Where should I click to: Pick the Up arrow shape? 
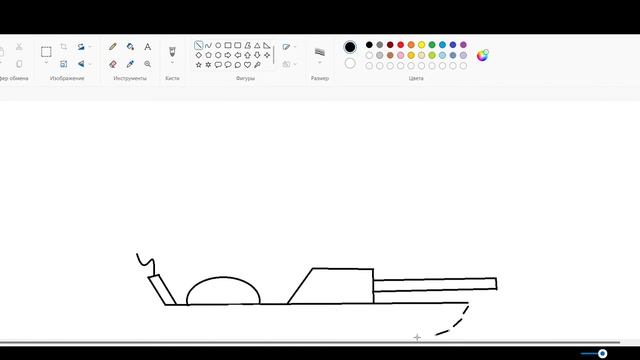(247, 55)
